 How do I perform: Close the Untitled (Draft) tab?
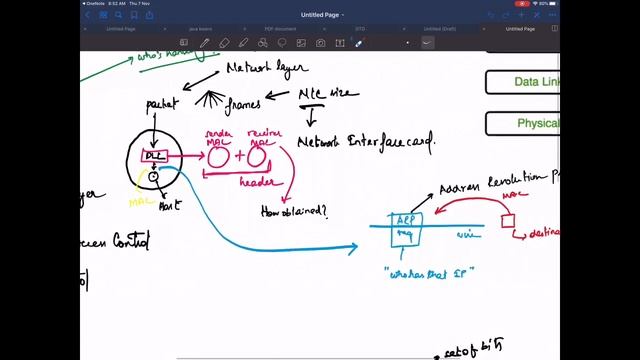point(404,29)
